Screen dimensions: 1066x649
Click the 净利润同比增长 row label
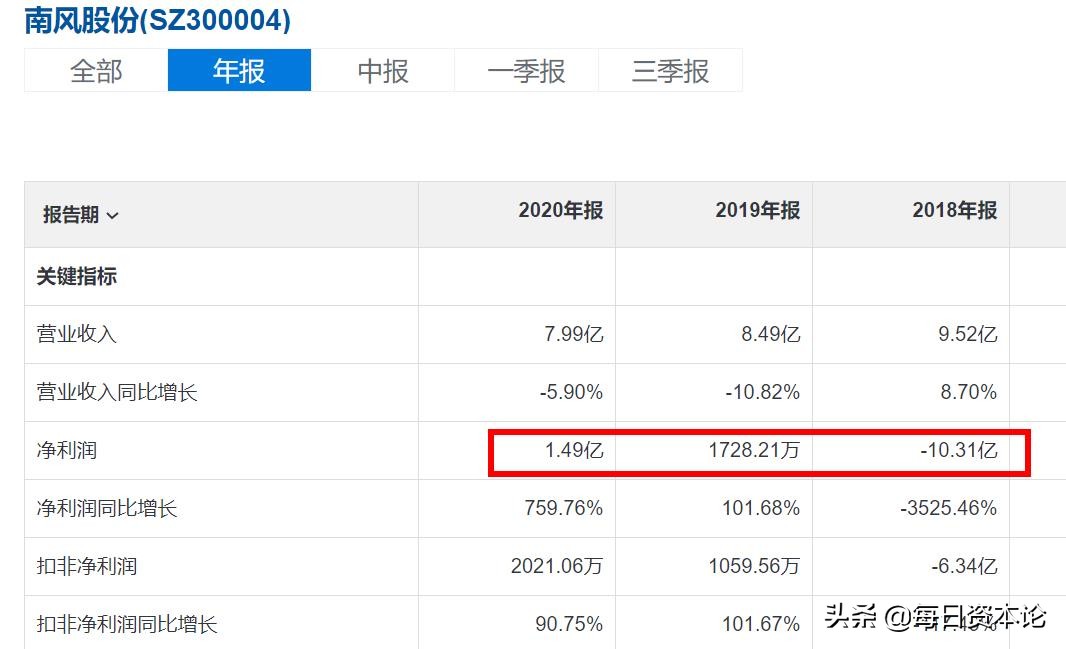pos(107,508)
